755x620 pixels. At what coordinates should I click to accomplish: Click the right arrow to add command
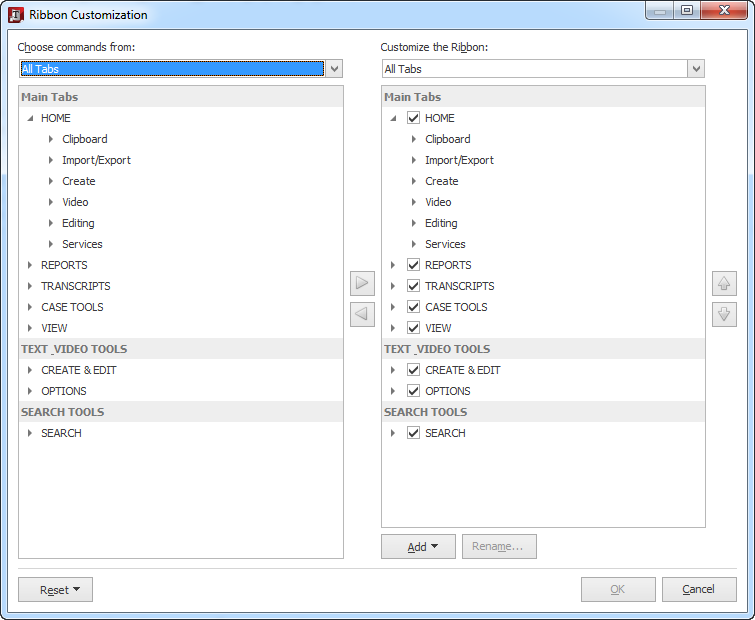(362, 283)
